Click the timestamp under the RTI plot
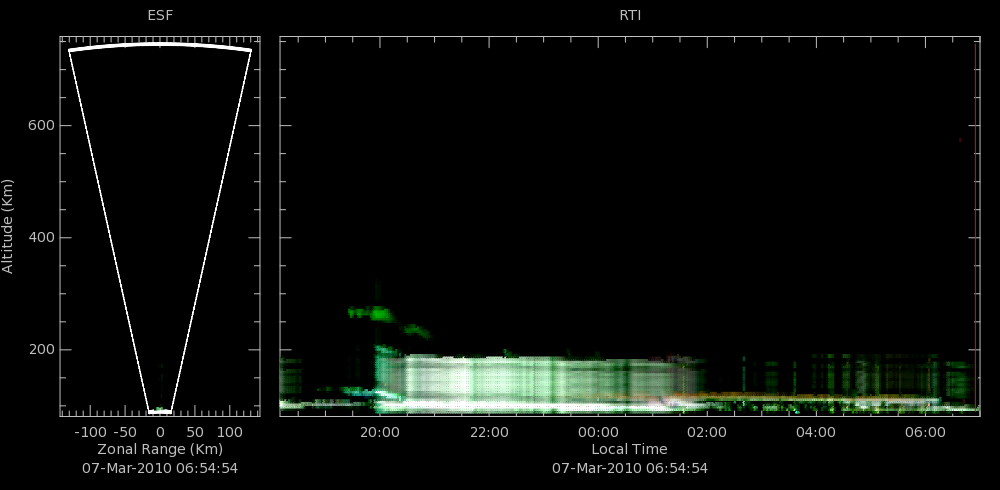 click(x=630, y=468)
